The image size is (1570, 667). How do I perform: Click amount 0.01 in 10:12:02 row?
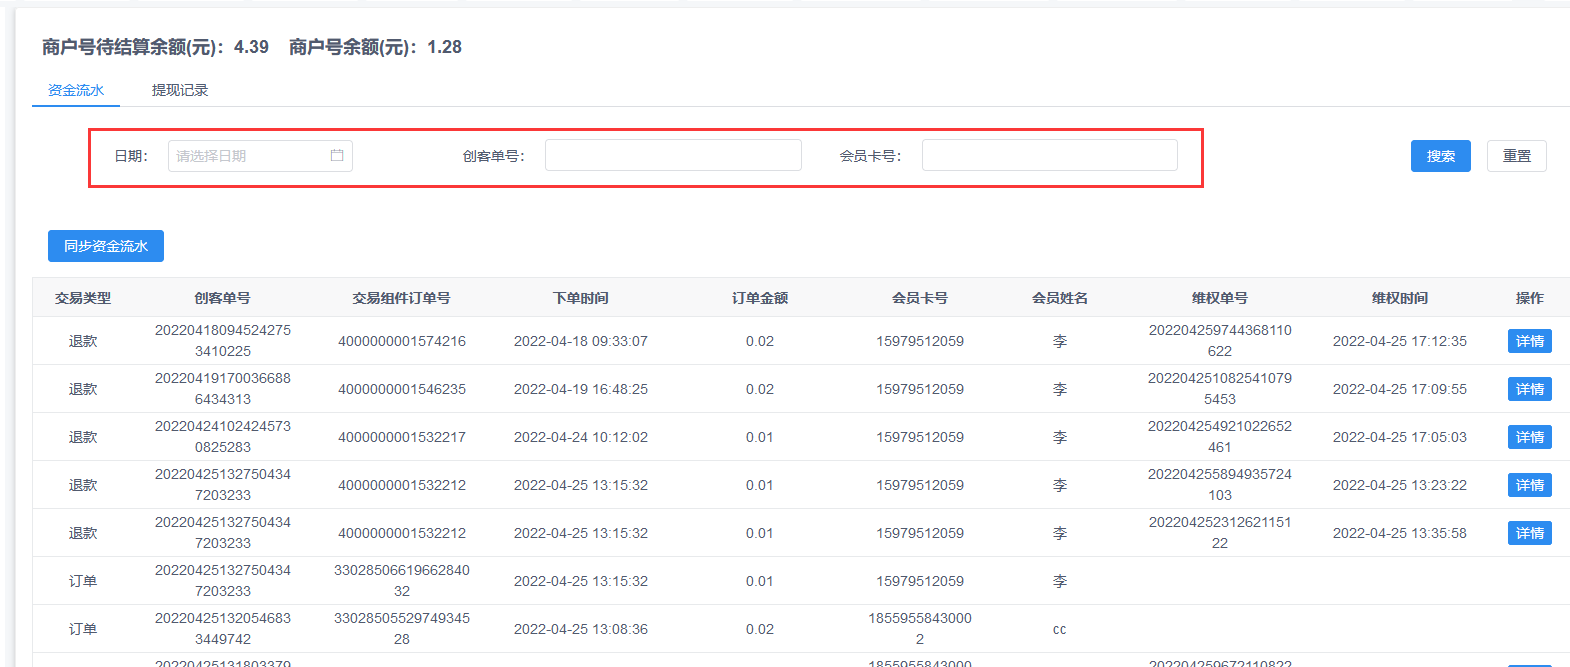[760, 437]
